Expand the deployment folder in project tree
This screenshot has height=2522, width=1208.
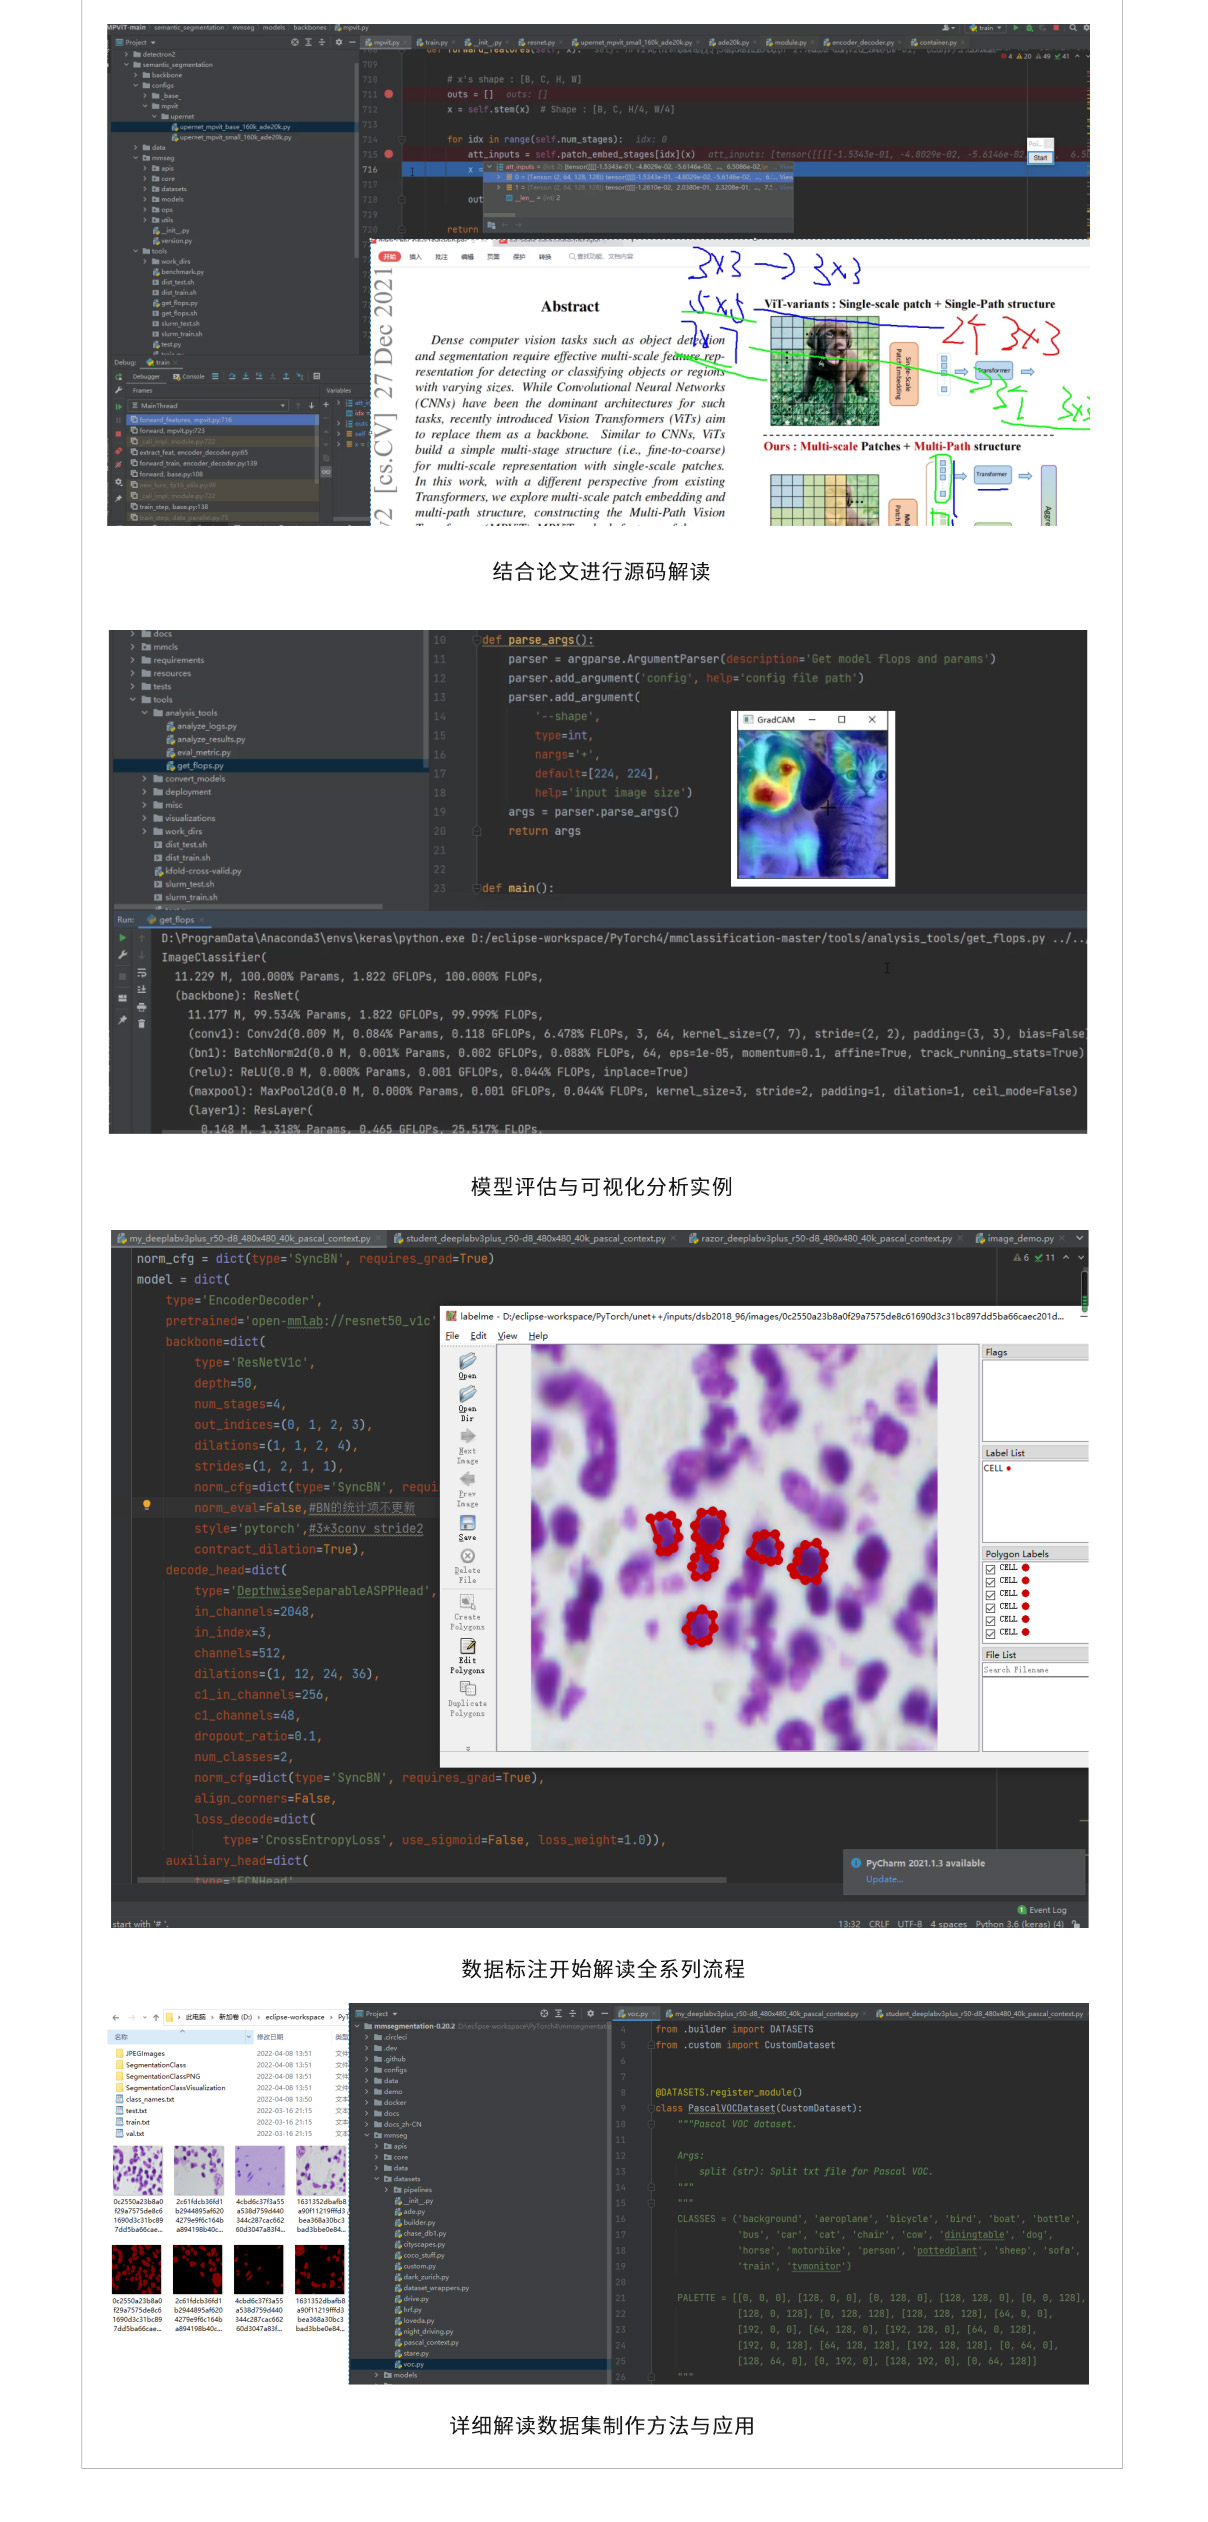pyautogui.click(x=145, y=792)
